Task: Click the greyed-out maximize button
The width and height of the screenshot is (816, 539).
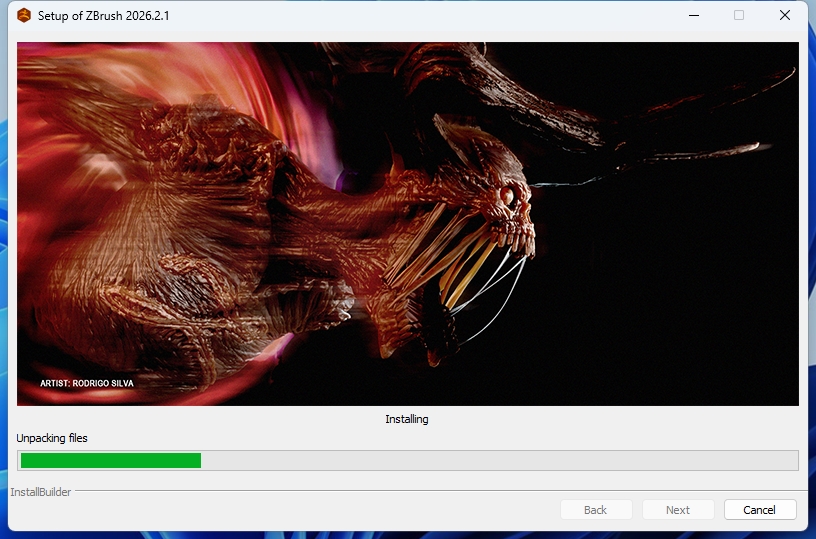Action: click(x=739, y=15)
